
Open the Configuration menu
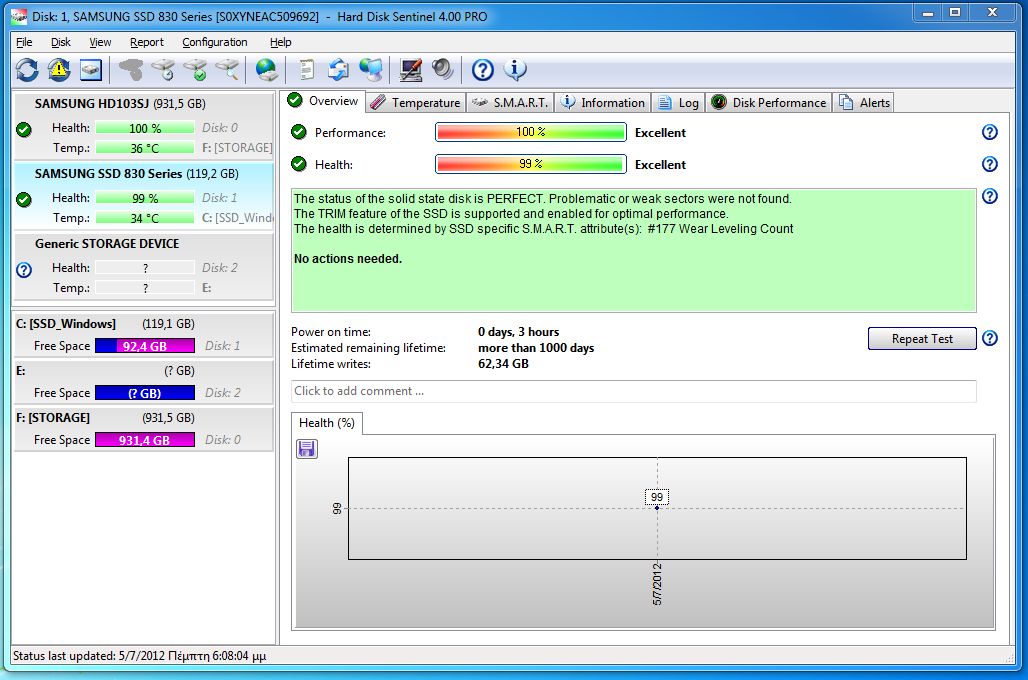(214, 42)
